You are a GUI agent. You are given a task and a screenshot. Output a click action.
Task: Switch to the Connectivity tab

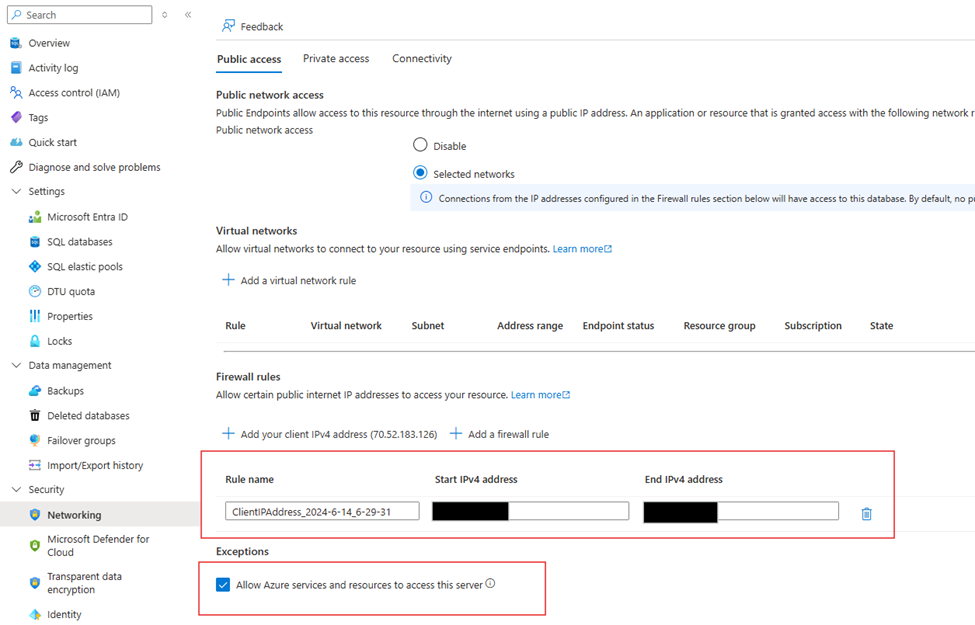coord(422,58)
